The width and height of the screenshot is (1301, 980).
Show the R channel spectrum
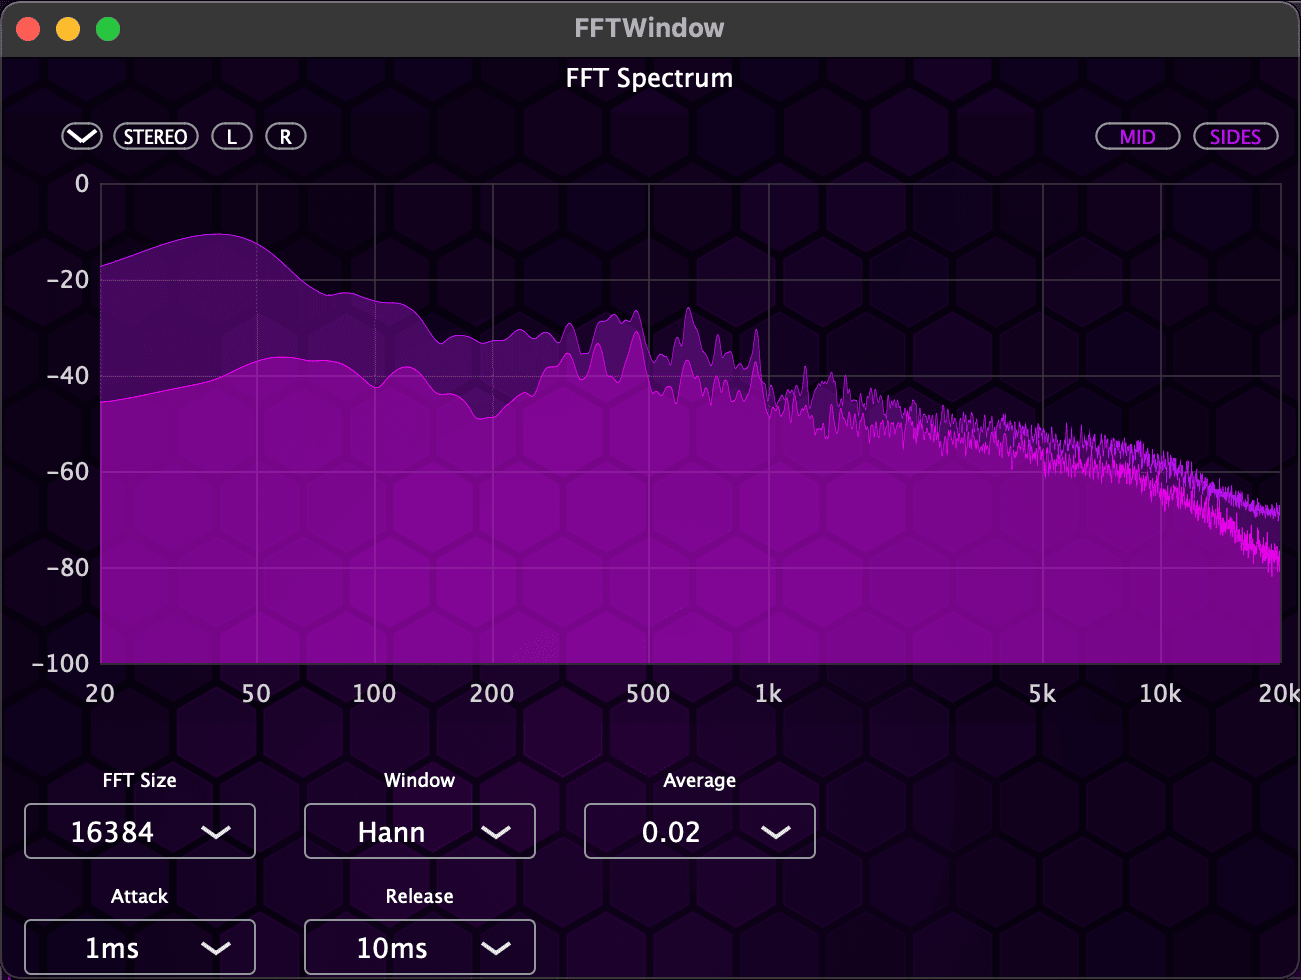pyautogui.click(x=285, y=136)
